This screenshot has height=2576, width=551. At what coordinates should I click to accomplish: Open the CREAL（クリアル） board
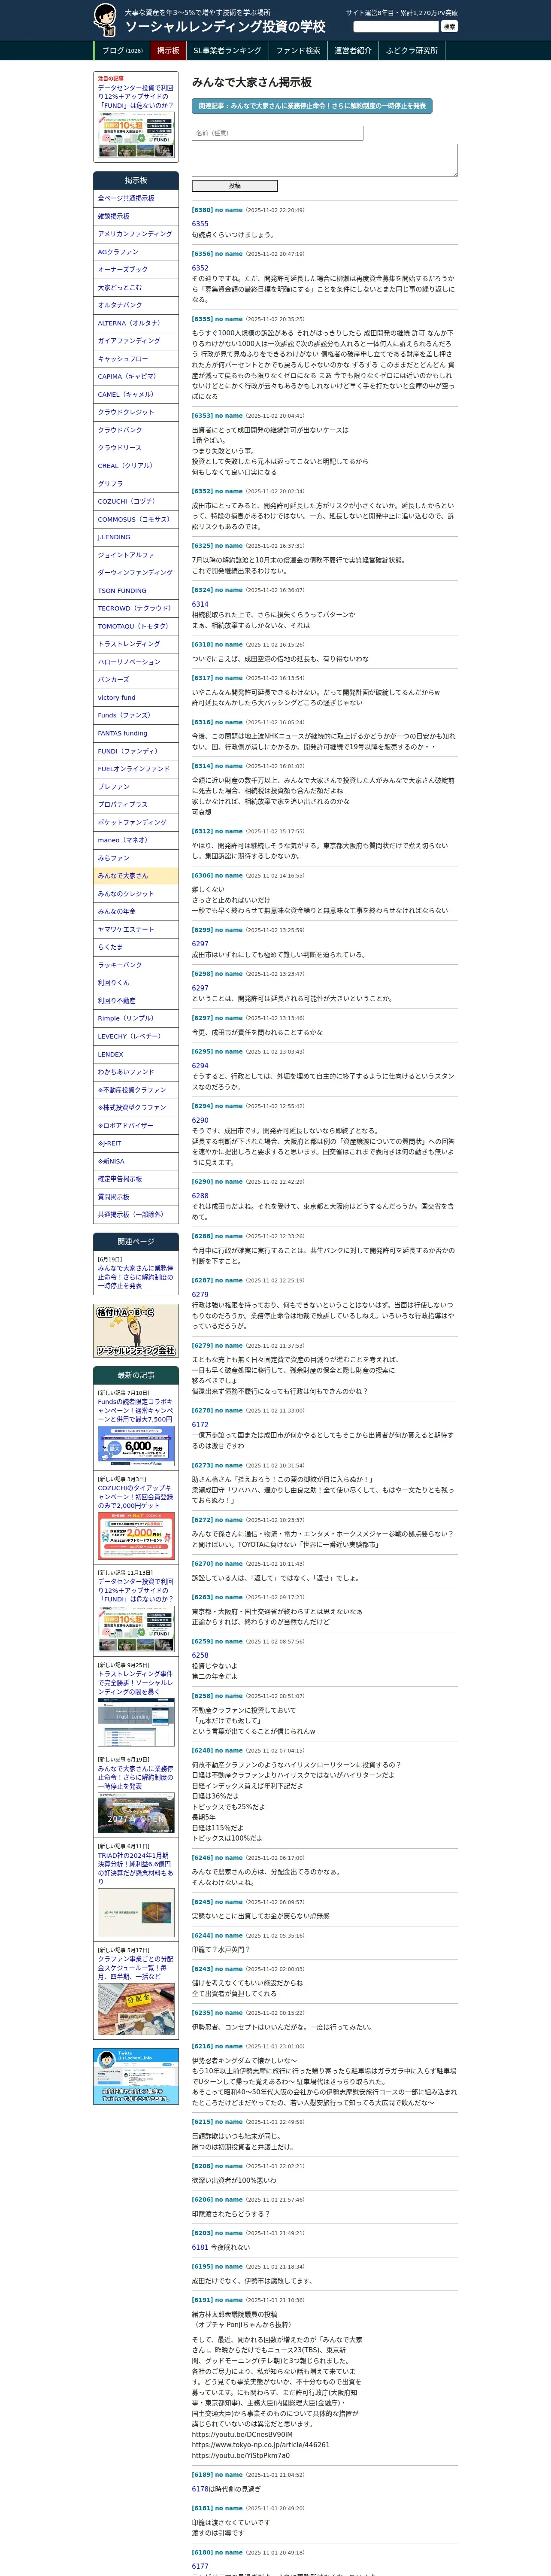[136, 466]
